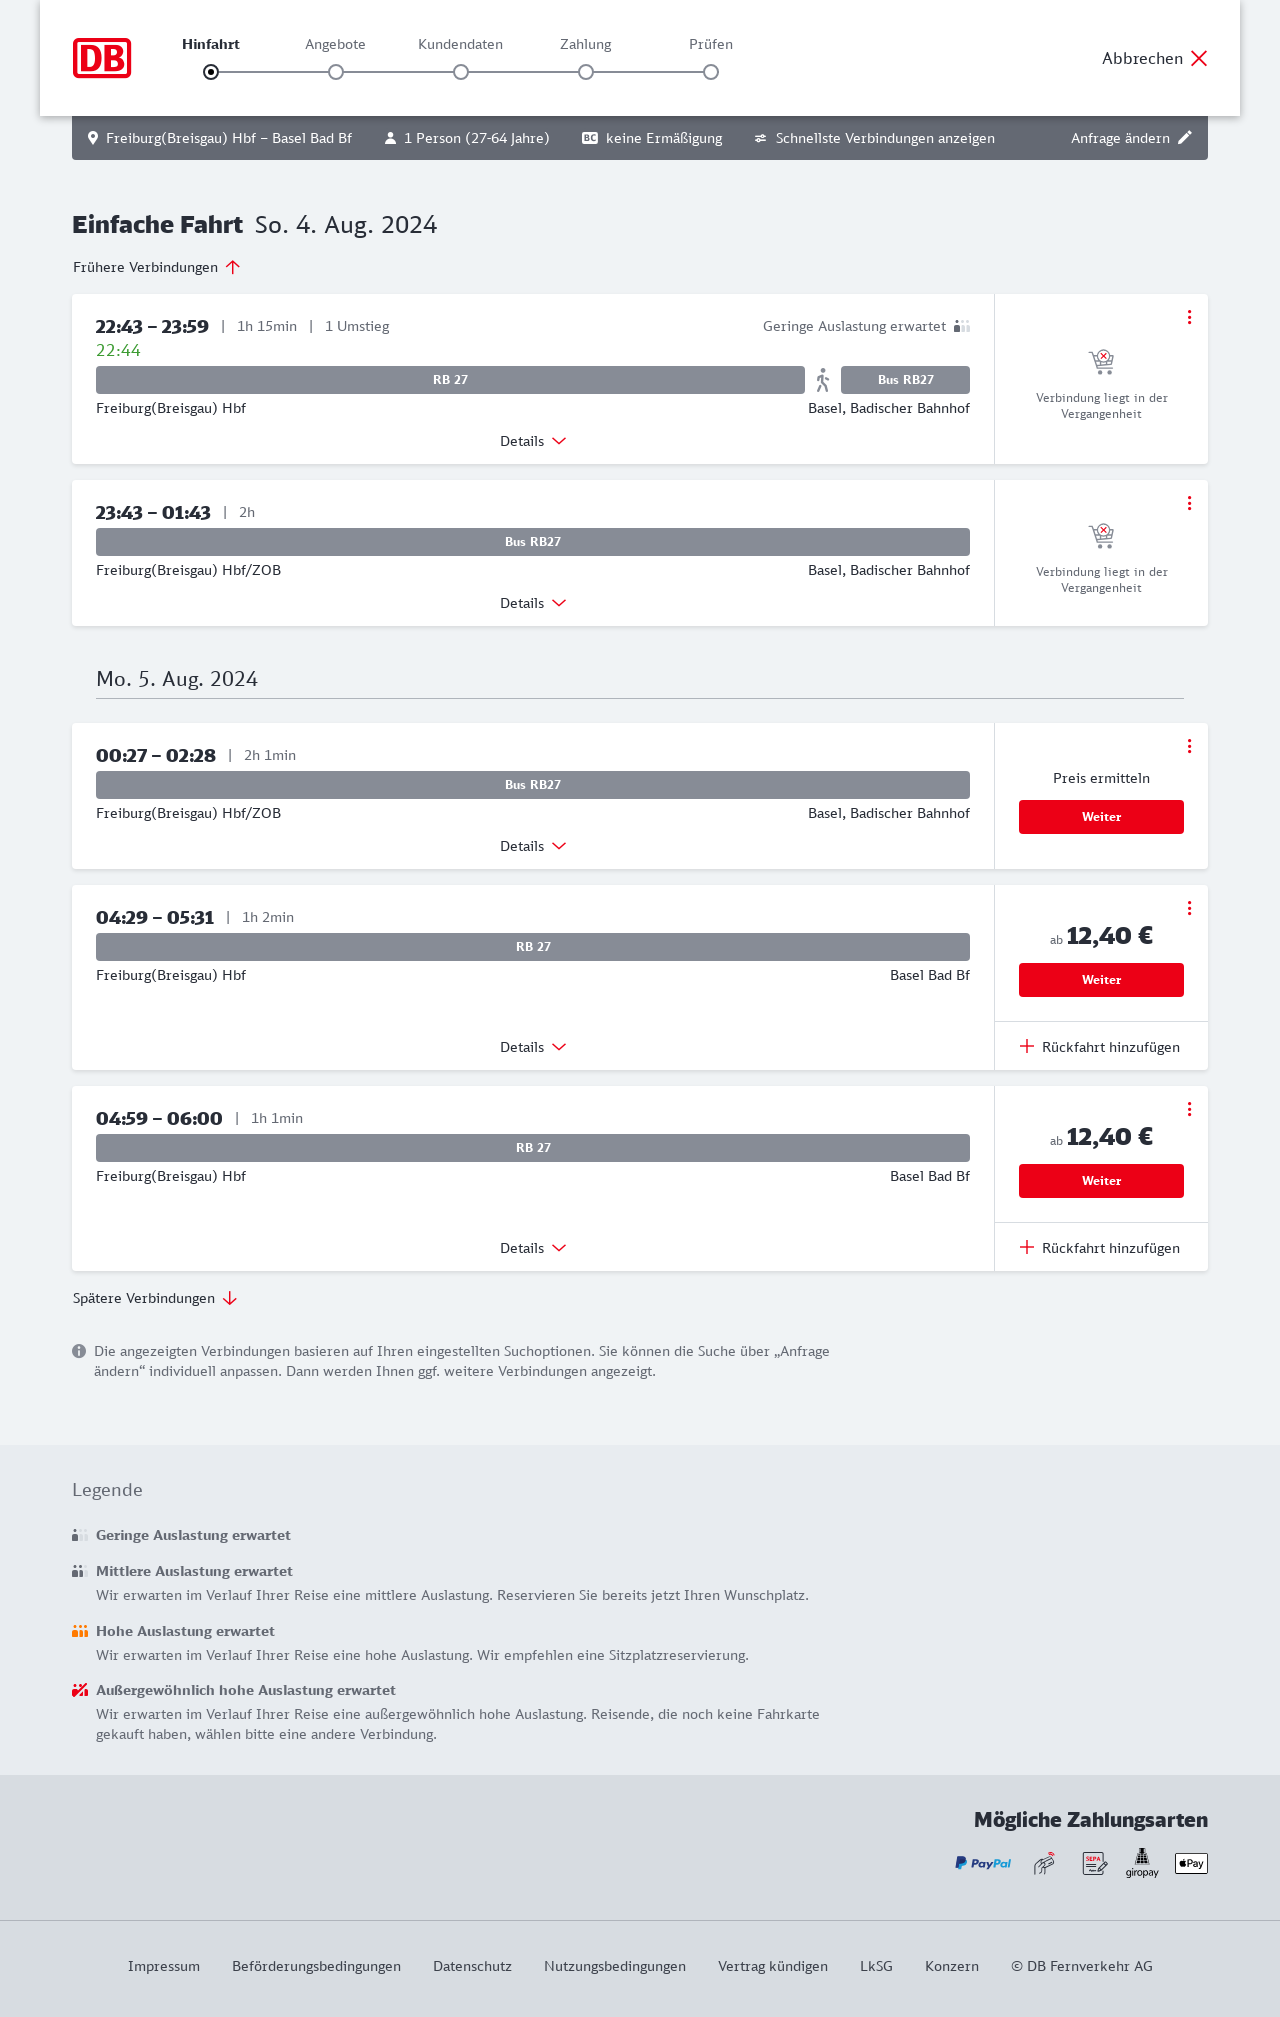The height and width of the screenshot is (2017, 1280).
Task: Expand Details for the 04:29 – 05:31 connection
Action: (x=533, y=1047)
